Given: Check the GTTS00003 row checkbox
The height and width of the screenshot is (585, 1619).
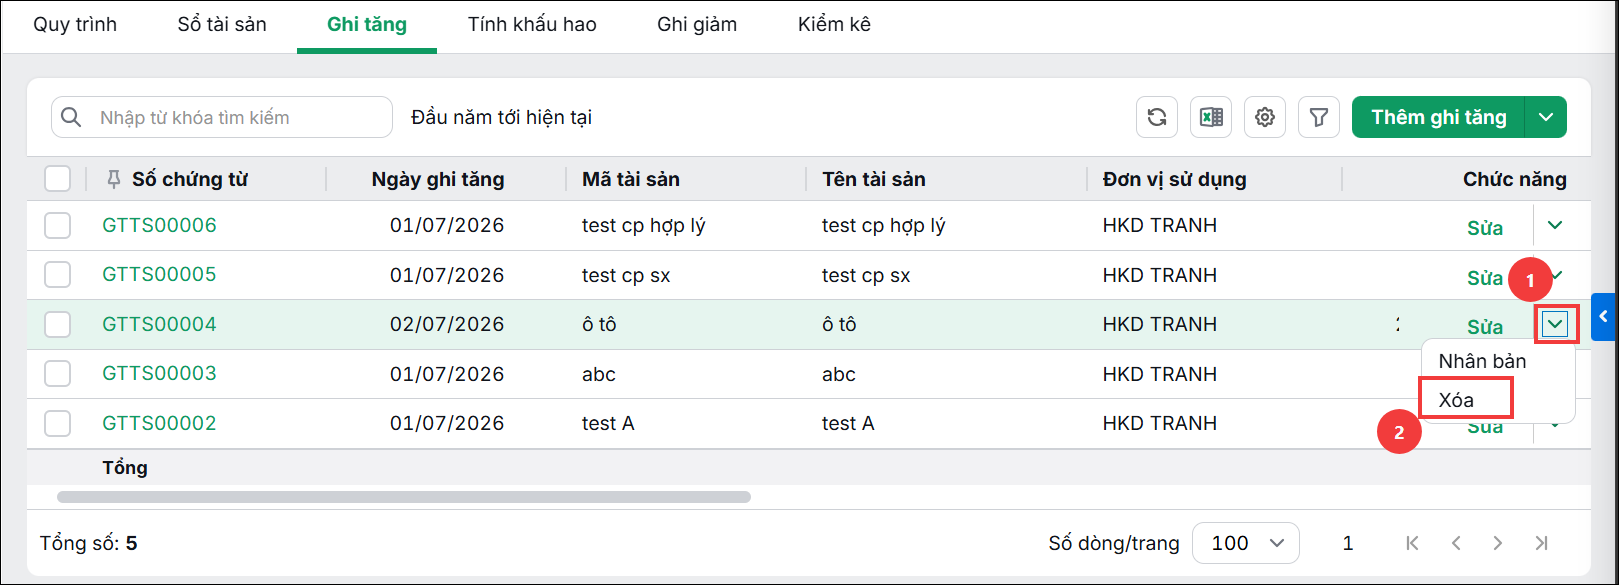Looking at the screenshot, I should coord(58,374).
